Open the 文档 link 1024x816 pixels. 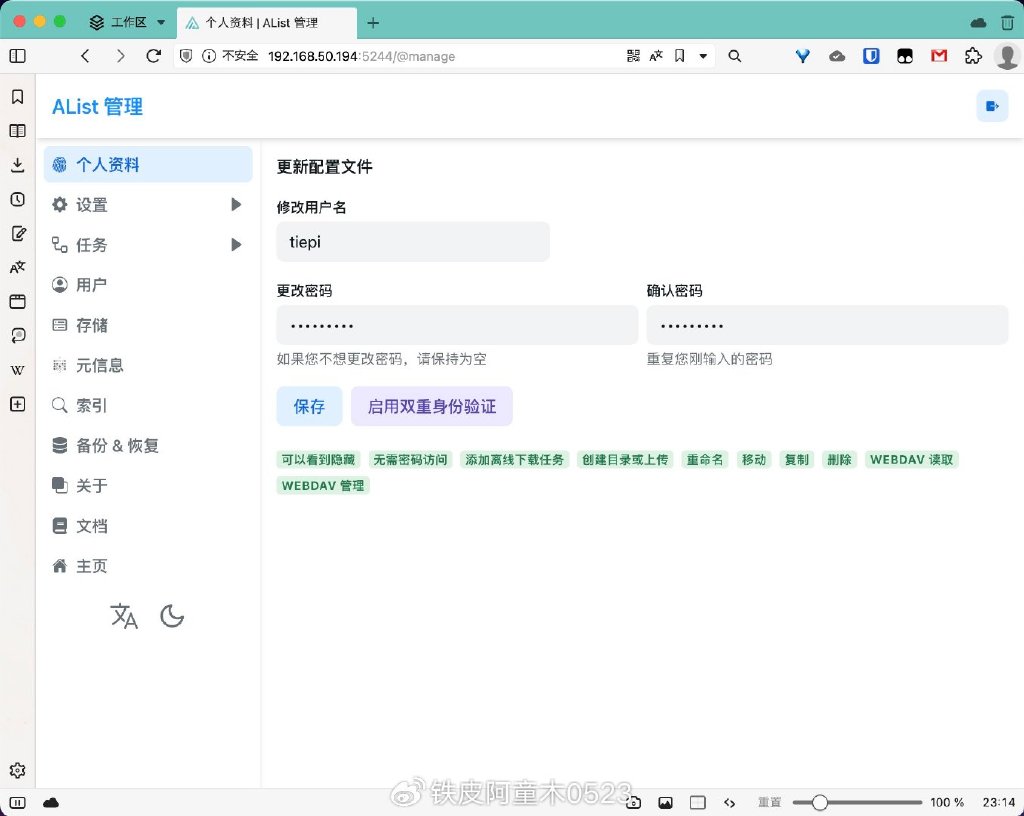point(148,526)
